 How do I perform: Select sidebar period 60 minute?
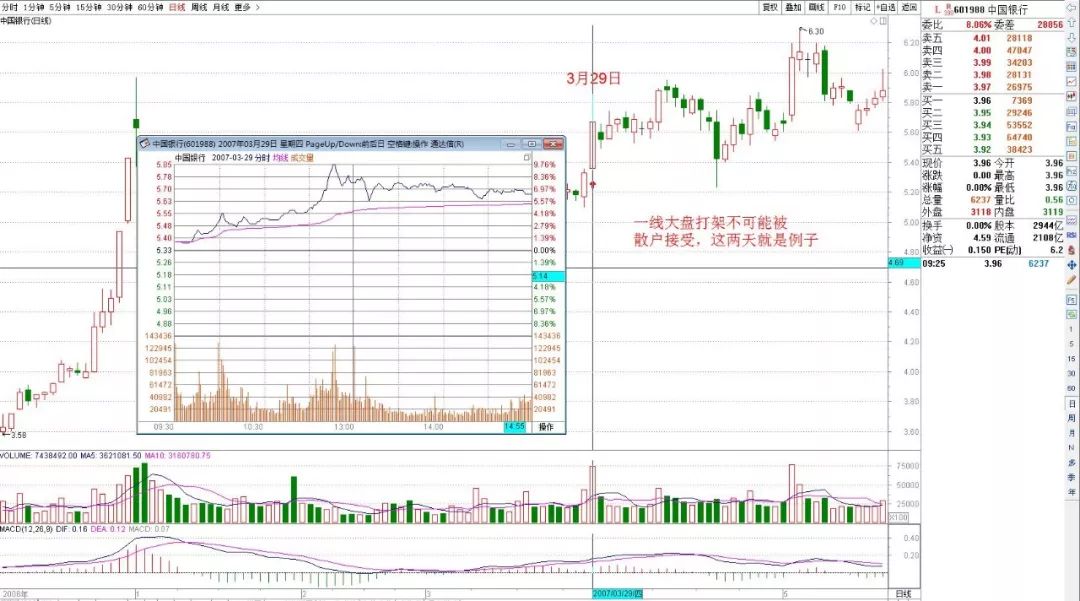[1071, 388]
